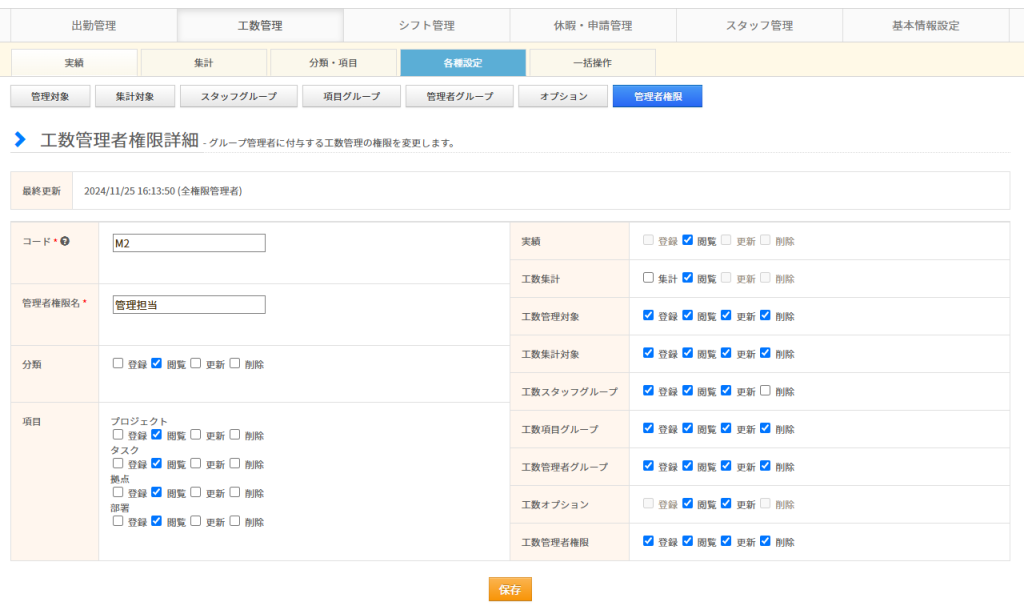Screen dimensions: 1024x610
Task: Click the 管理者権限名 input field
Action: (189, 304)
